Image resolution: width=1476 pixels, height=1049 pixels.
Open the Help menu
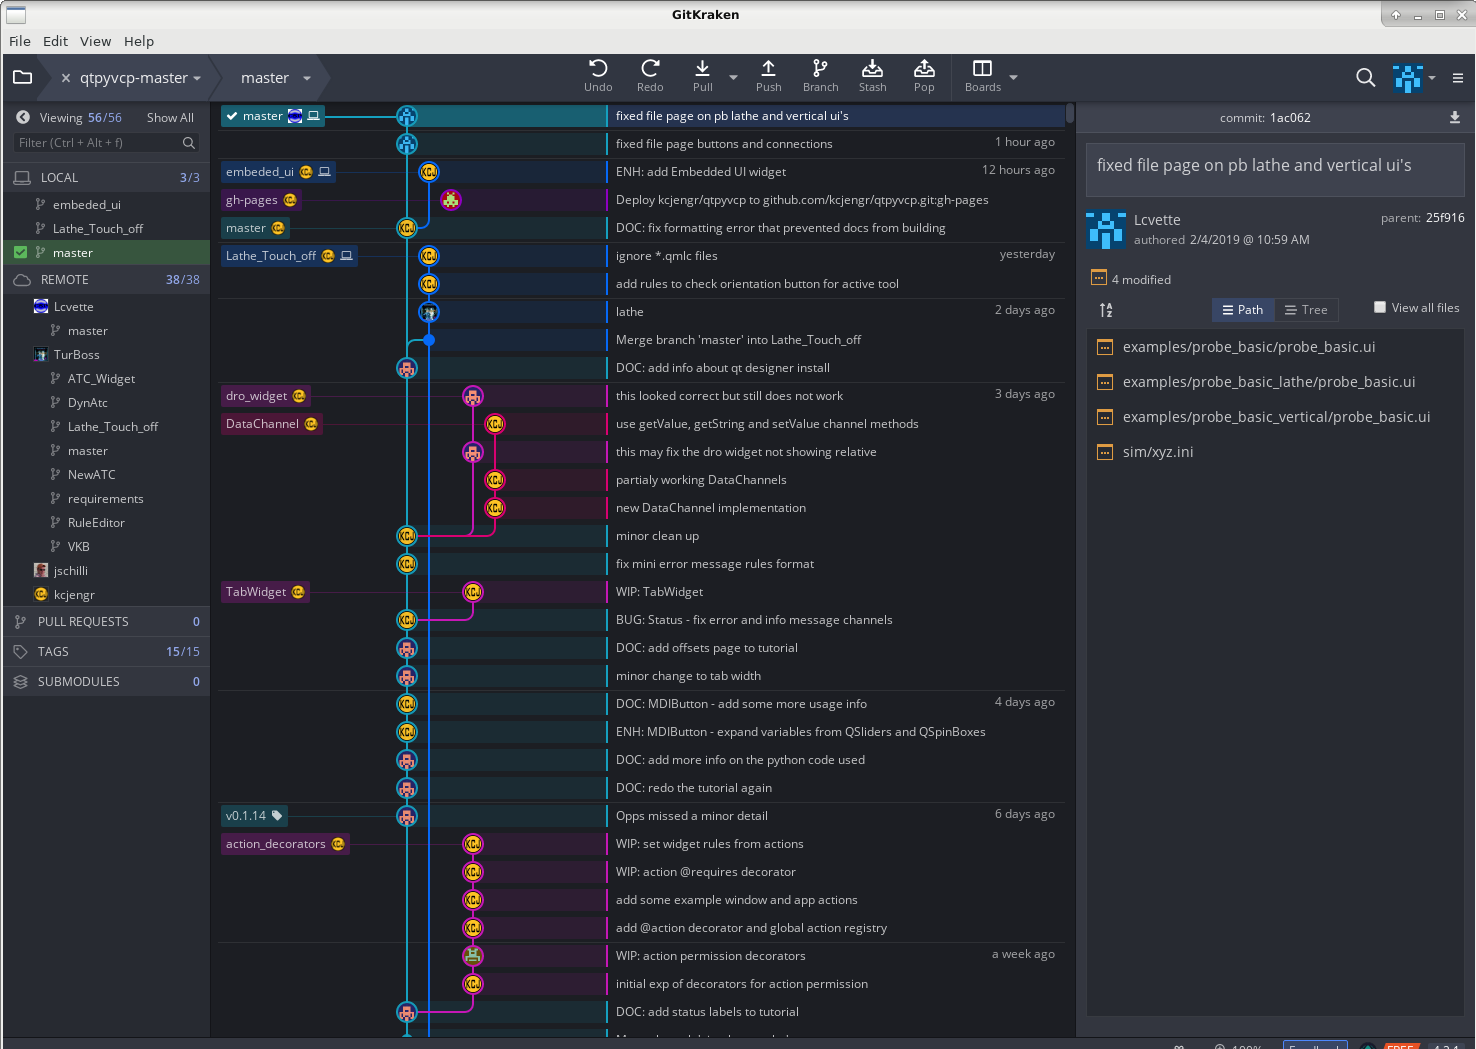[x=139, y=41]
